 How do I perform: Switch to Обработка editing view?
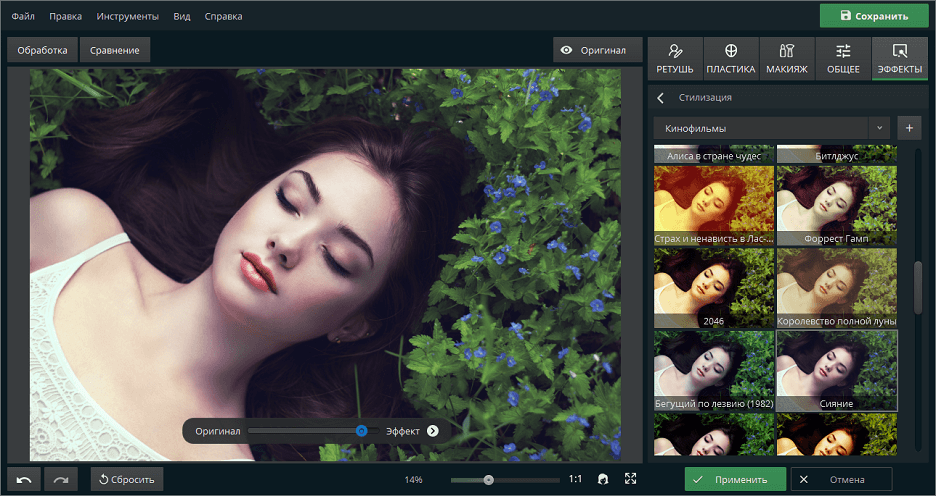pos(42,50)
